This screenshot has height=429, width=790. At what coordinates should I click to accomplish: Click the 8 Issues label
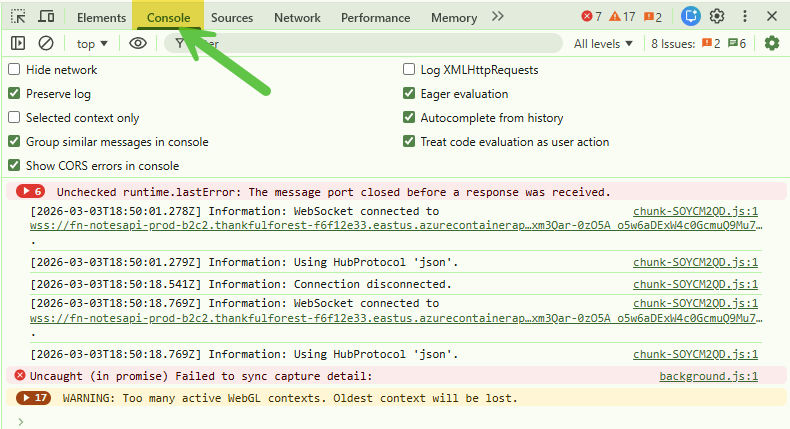673,44
